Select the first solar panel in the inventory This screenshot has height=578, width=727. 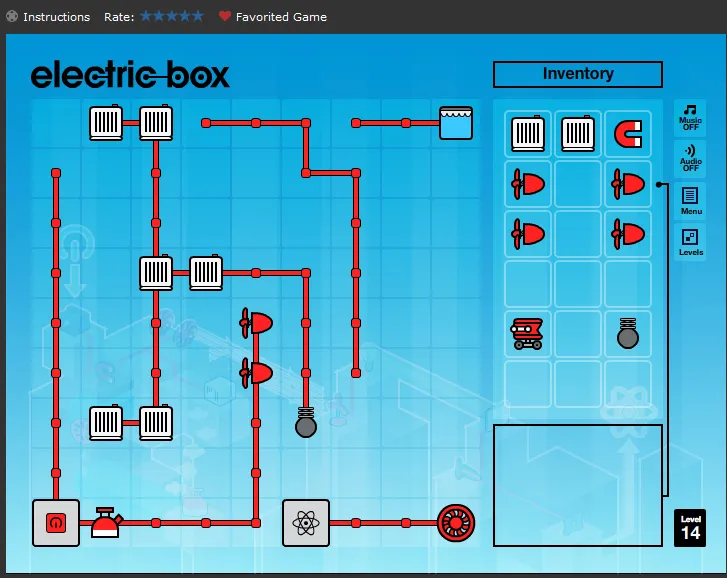point(528,133)
